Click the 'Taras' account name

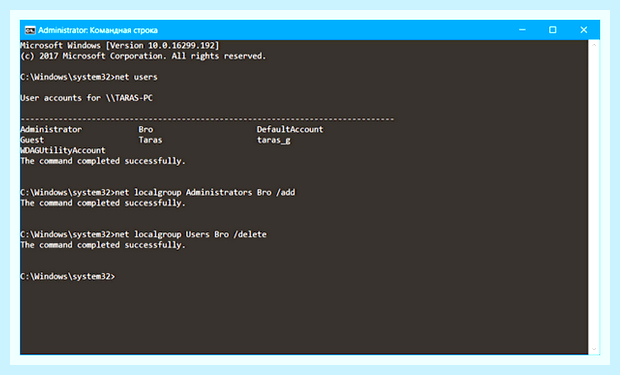[x=150, y=140]
